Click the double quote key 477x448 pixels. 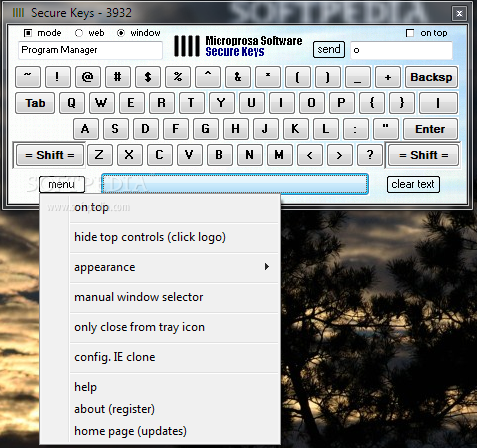(386, 129)
